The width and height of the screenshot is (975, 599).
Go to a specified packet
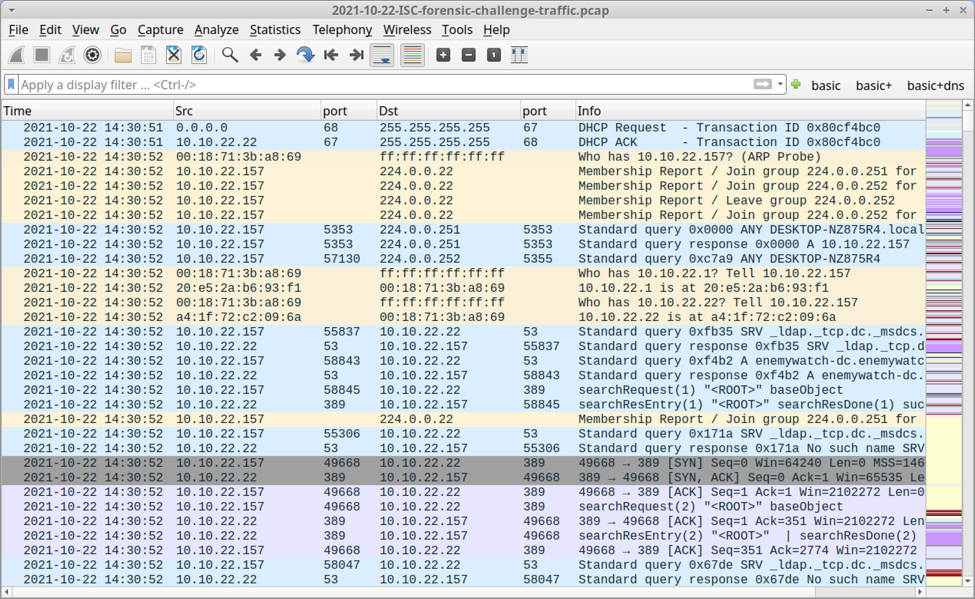305,55
